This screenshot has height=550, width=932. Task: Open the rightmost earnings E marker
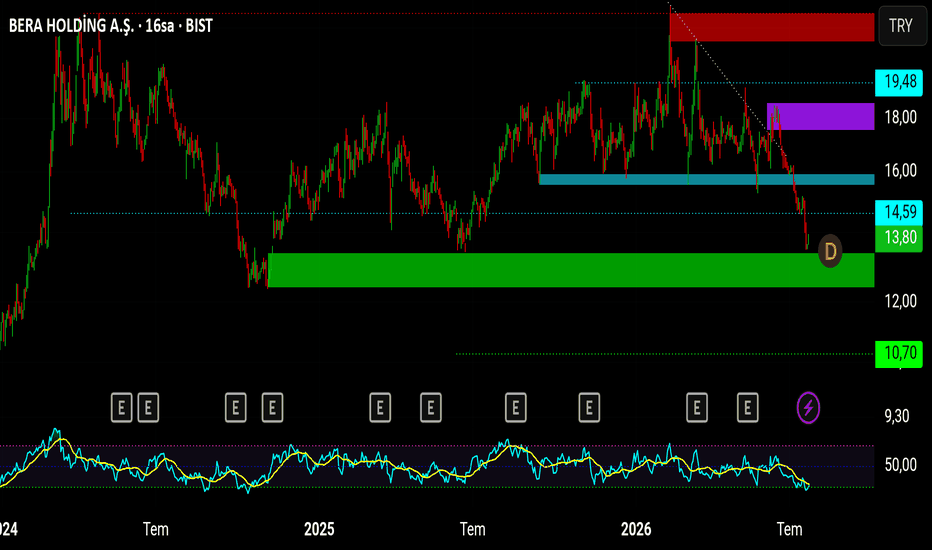tap(748, 408)
